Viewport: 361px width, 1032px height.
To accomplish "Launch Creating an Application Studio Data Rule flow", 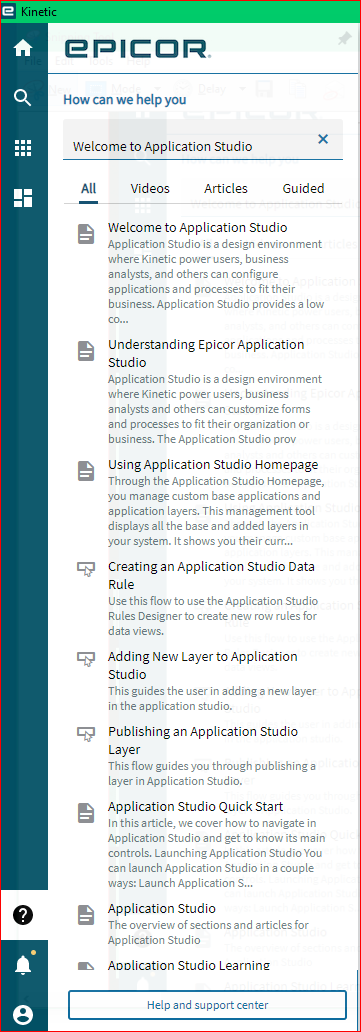I will click(x=211, y=575).
